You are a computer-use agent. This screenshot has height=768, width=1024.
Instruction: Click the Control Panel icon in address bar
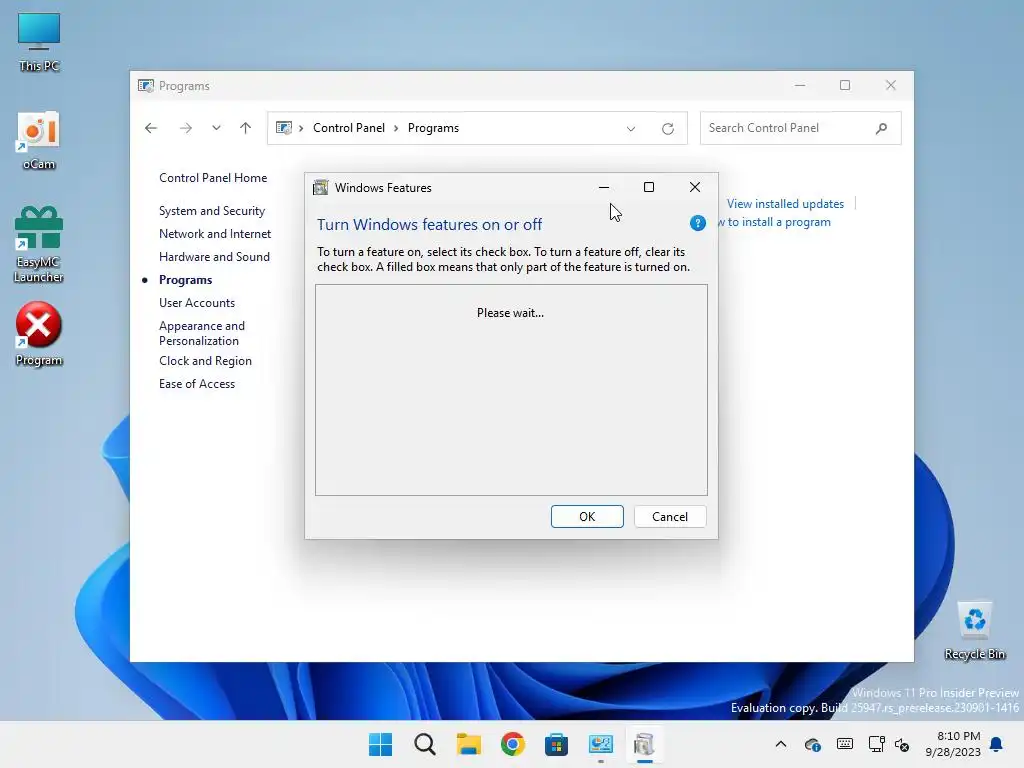pyautogui.click(x=283, y=128)
